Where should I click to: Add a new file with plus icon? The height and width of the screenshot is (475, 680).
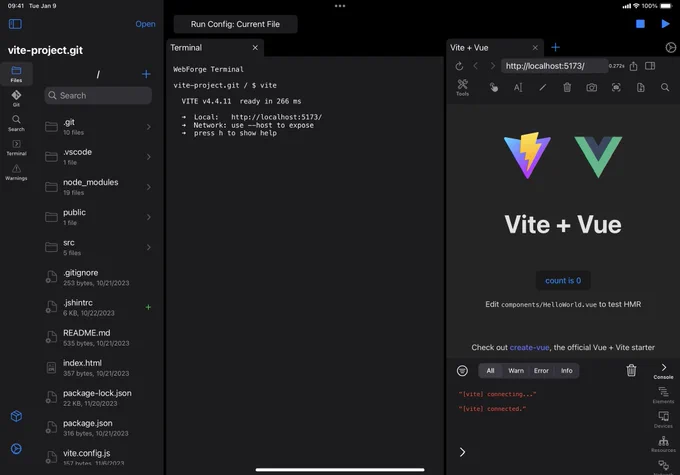146,74
